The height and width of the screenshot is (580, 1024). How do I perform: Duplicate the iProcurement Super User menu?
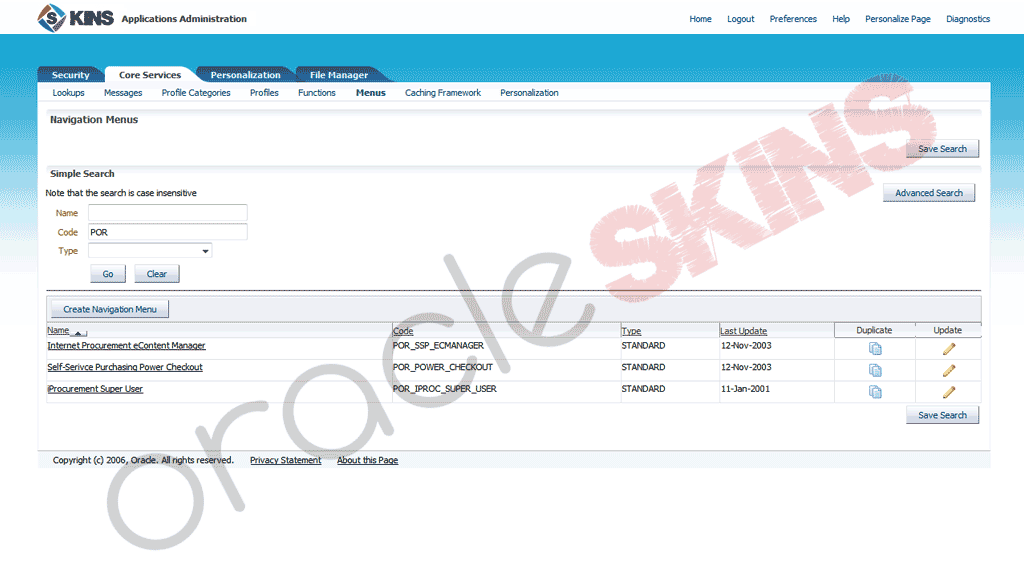coord(875,392)
